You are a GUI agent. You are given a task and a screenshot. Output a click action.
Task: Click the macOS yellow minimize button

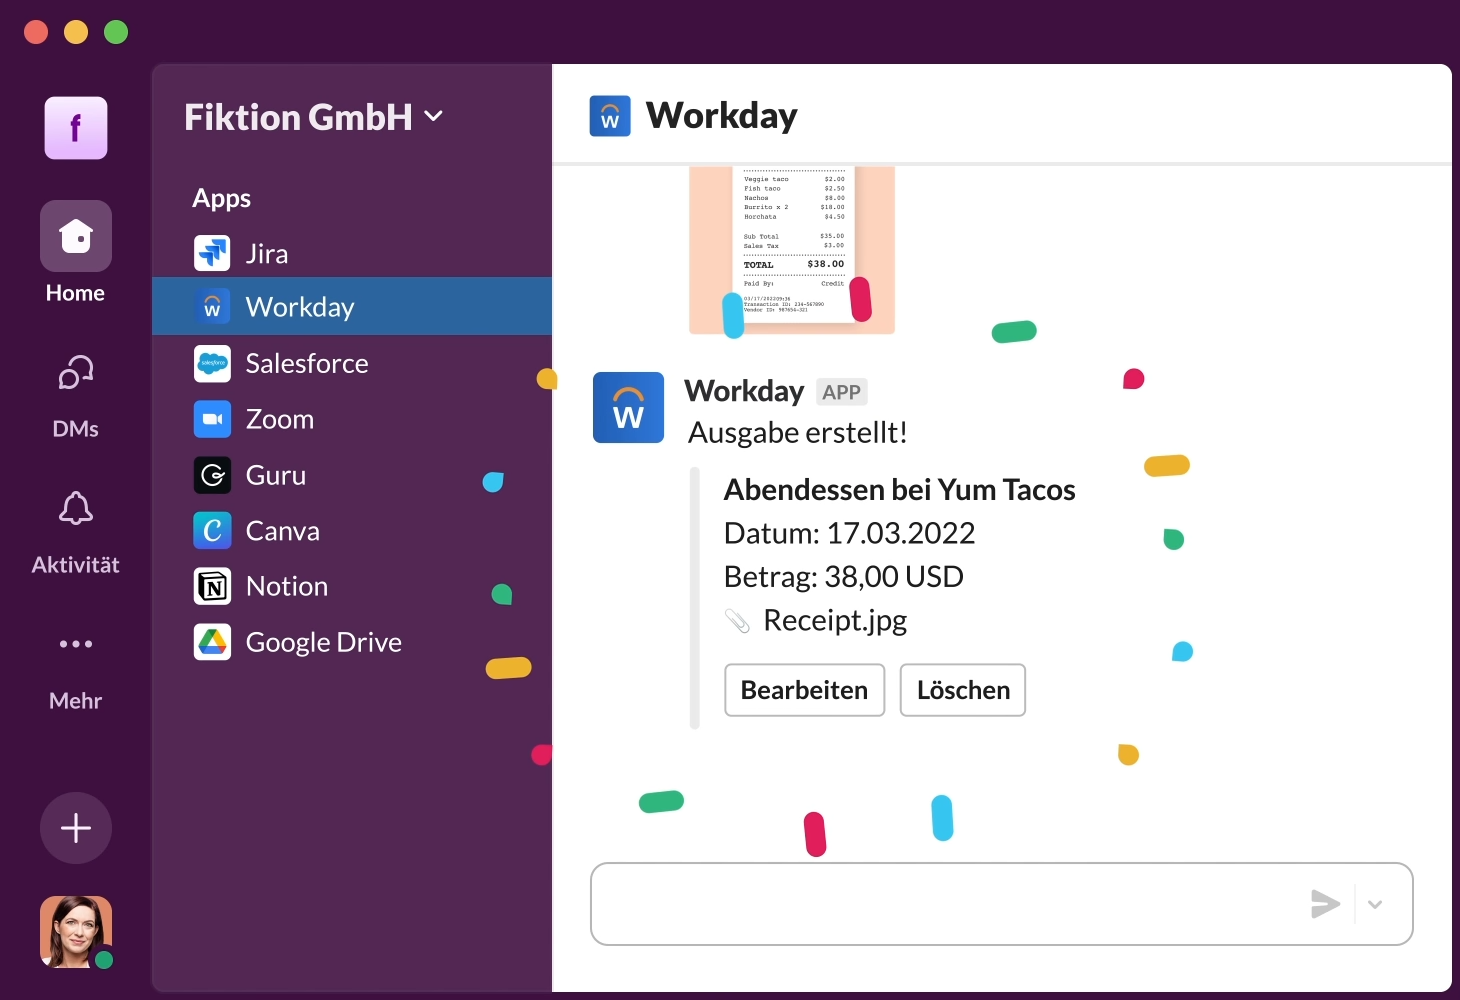[x=76, y=32]
